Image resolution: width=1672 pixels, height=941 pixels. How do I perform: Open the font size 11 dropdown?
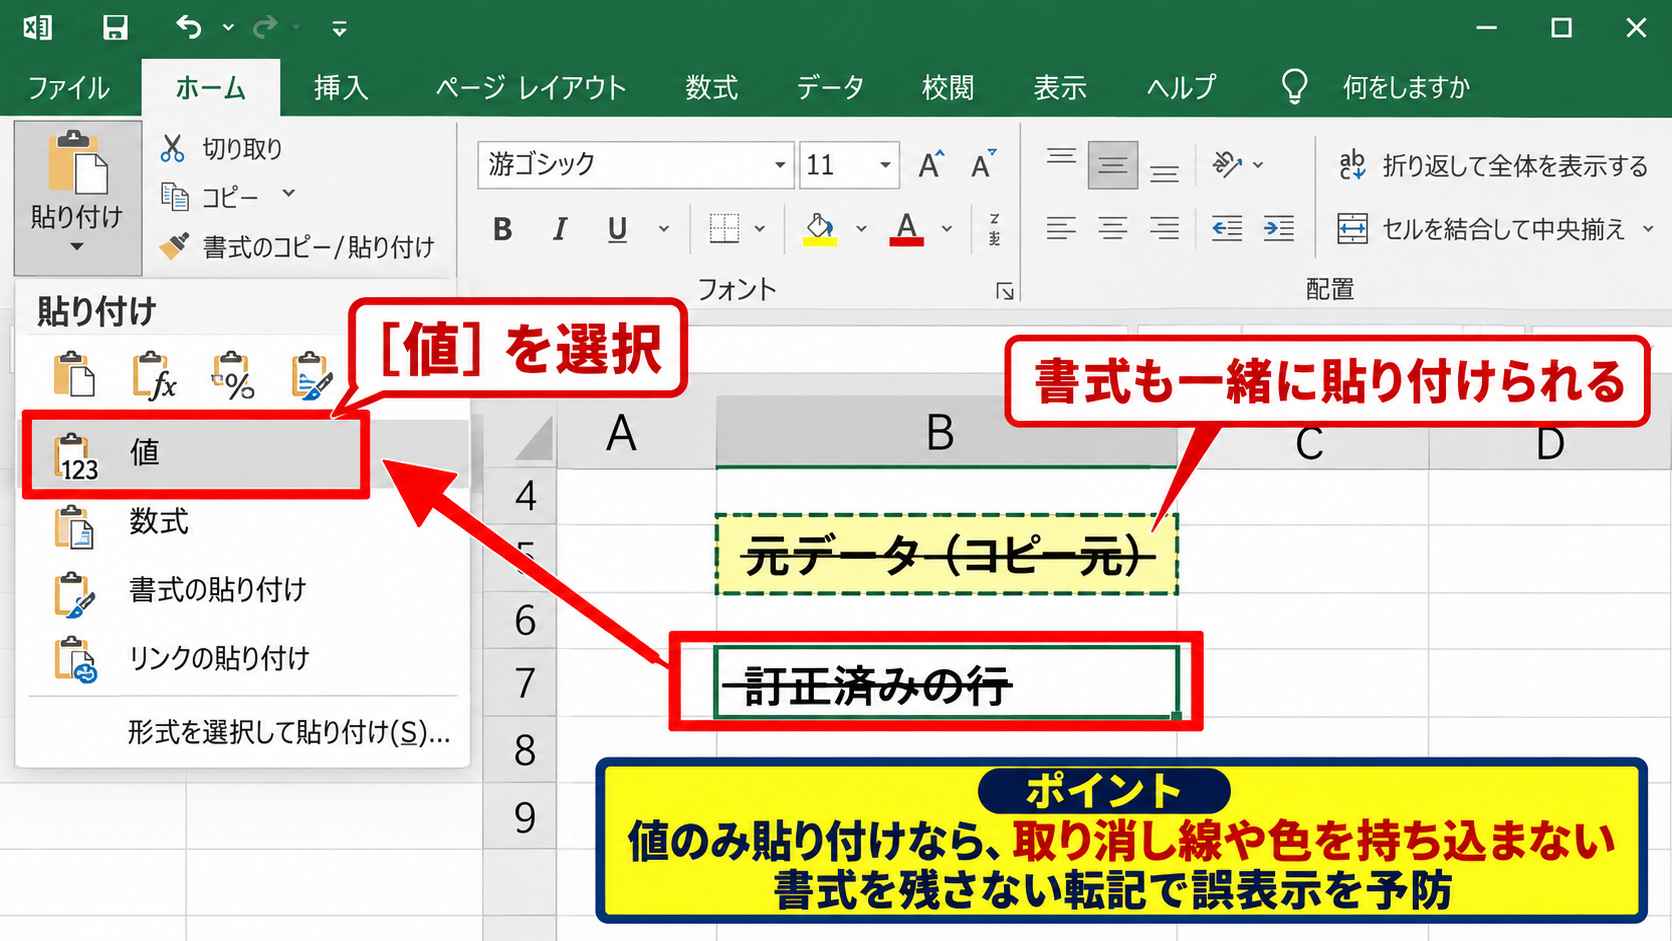pyautogui.click(x=885, y=165)
